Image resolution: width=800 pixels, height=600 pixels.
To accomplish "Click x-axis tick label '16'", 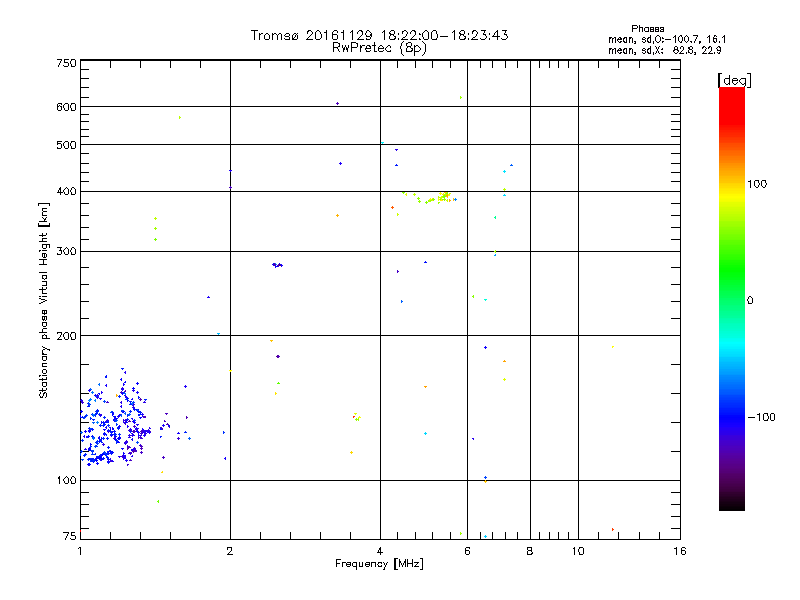I will [x=680, y=551].
